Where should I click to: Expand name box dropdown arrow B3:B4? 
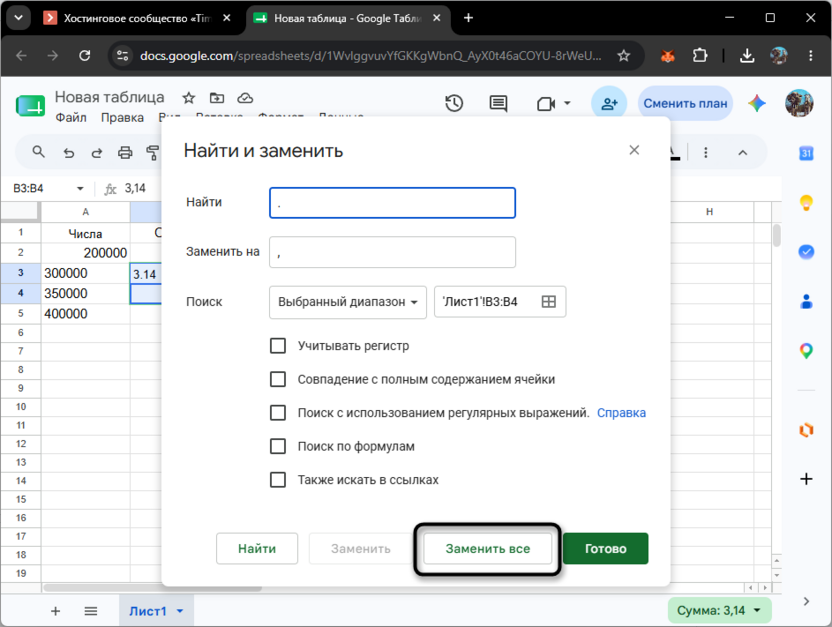point(80,188)
